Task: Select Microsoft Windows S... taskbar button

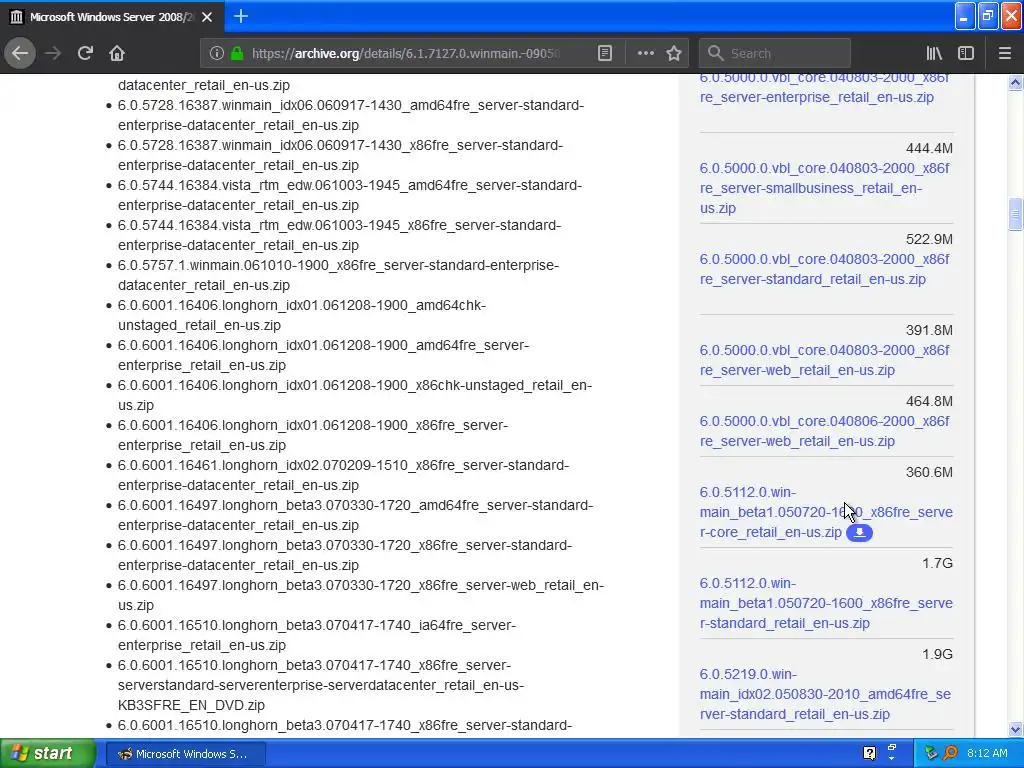Action: click(185, 754)
